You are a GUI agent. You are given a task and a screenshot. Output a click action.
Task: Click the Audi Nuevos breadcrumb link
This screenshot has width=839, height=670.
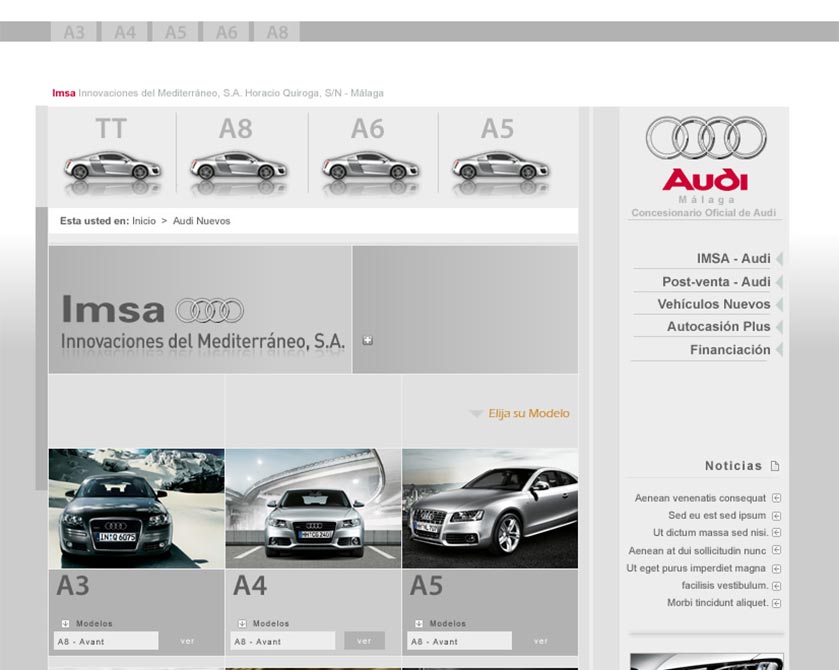pos(201,221)
